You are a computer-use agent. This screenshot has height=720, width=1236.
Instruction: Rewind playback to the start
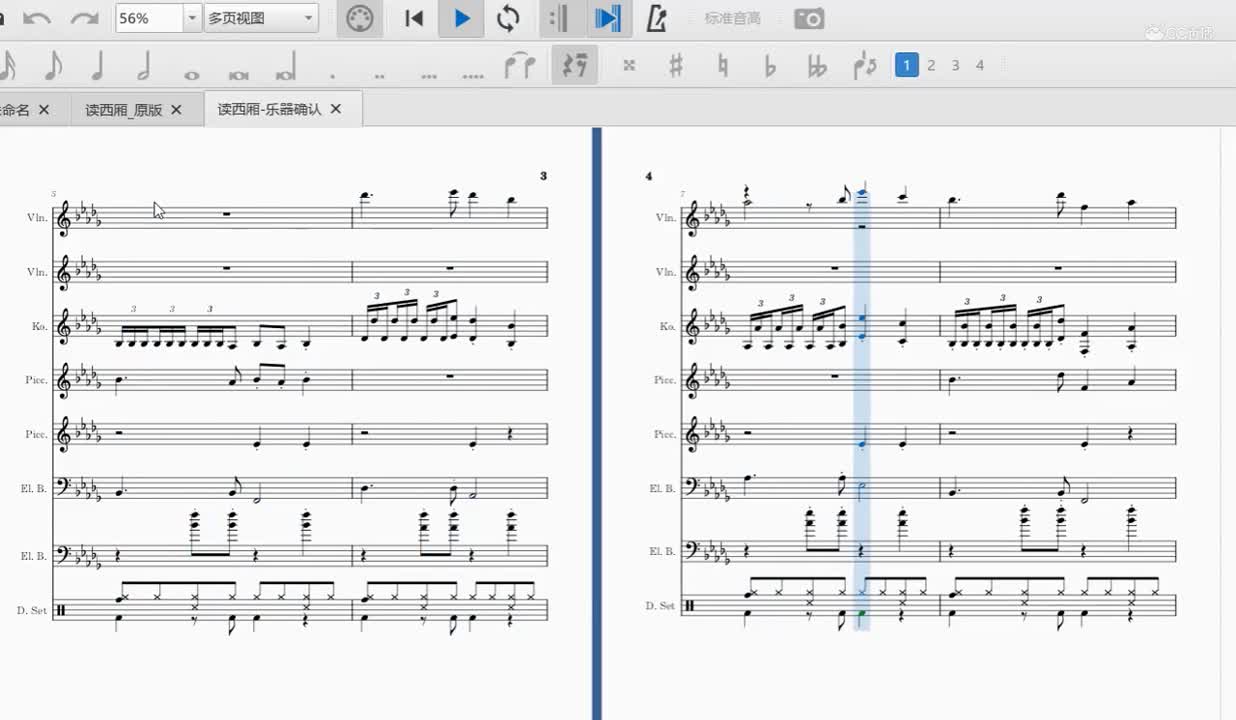(x=414, y=19)
